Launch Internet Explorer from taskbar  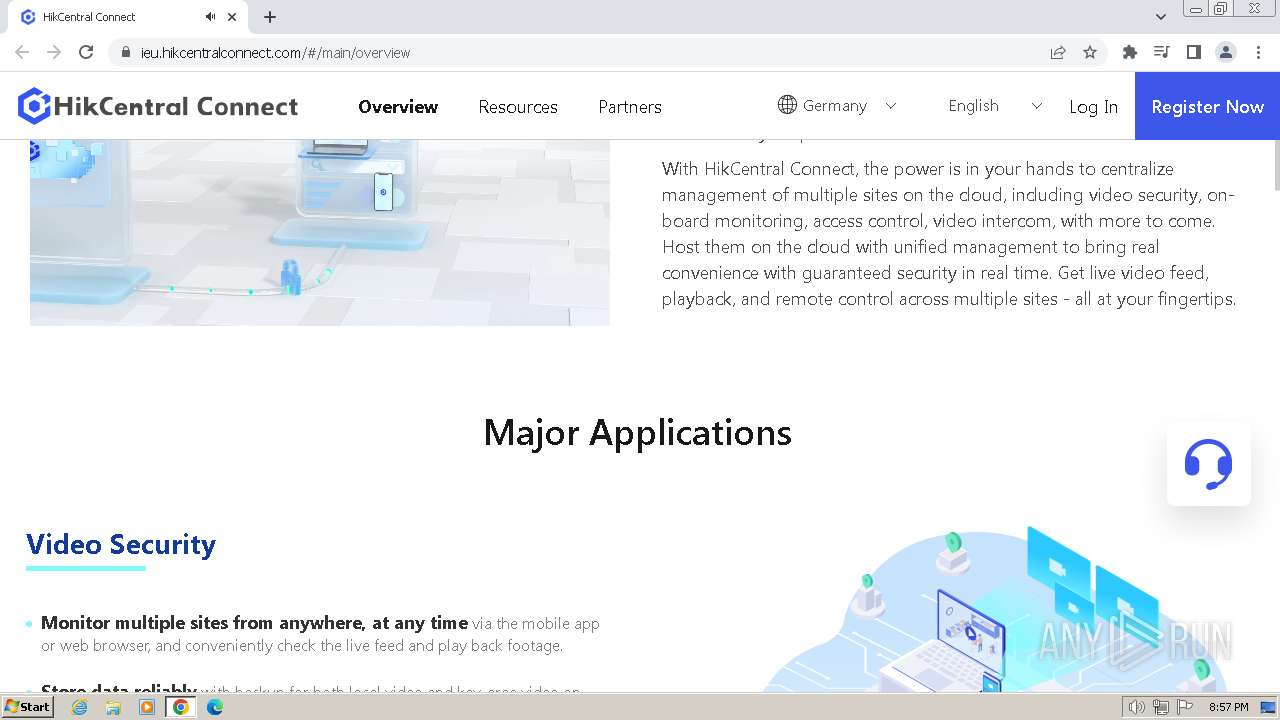tap(79, 707)
